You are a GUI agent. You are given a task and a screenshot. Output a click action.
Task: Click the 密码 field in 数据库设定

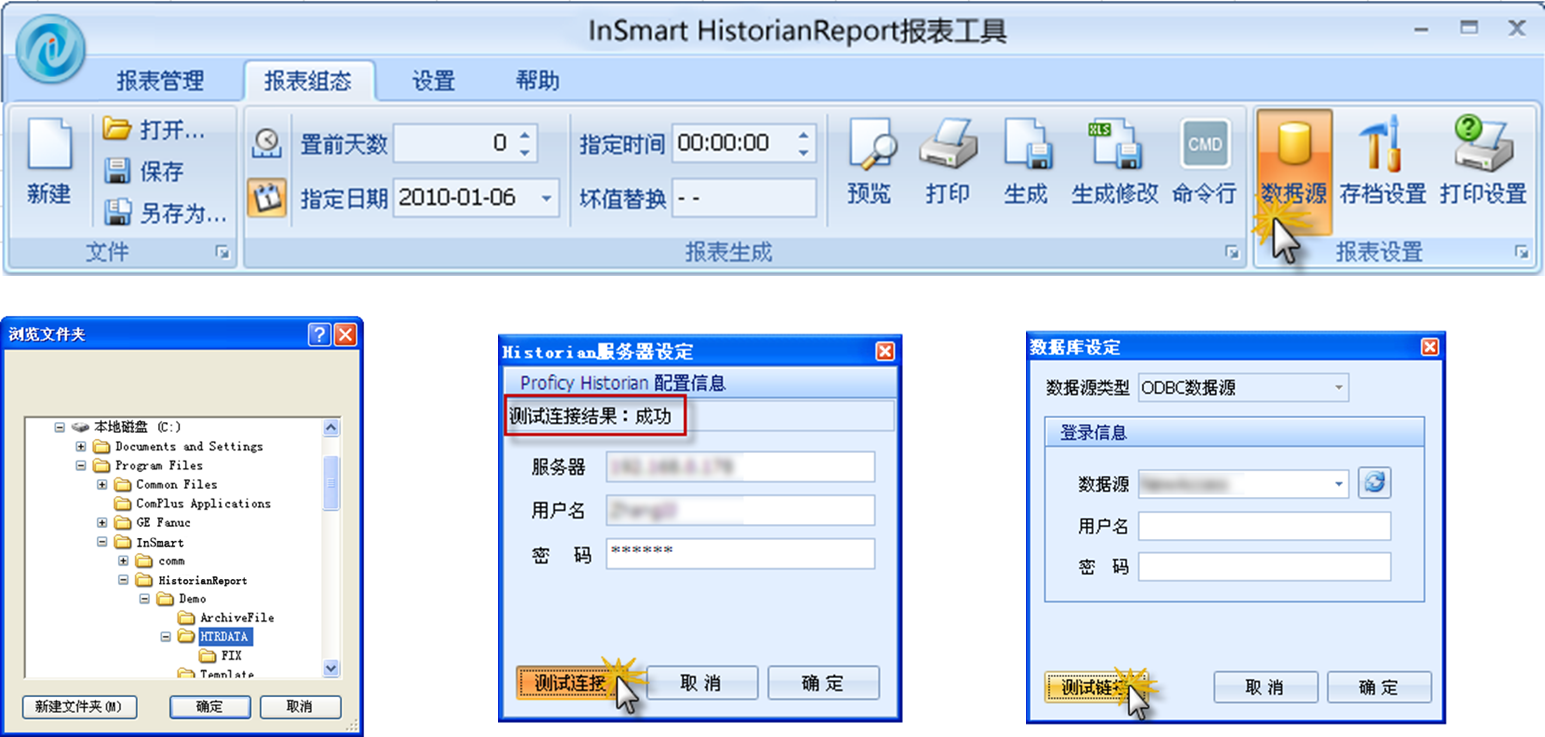(1264, 566)
